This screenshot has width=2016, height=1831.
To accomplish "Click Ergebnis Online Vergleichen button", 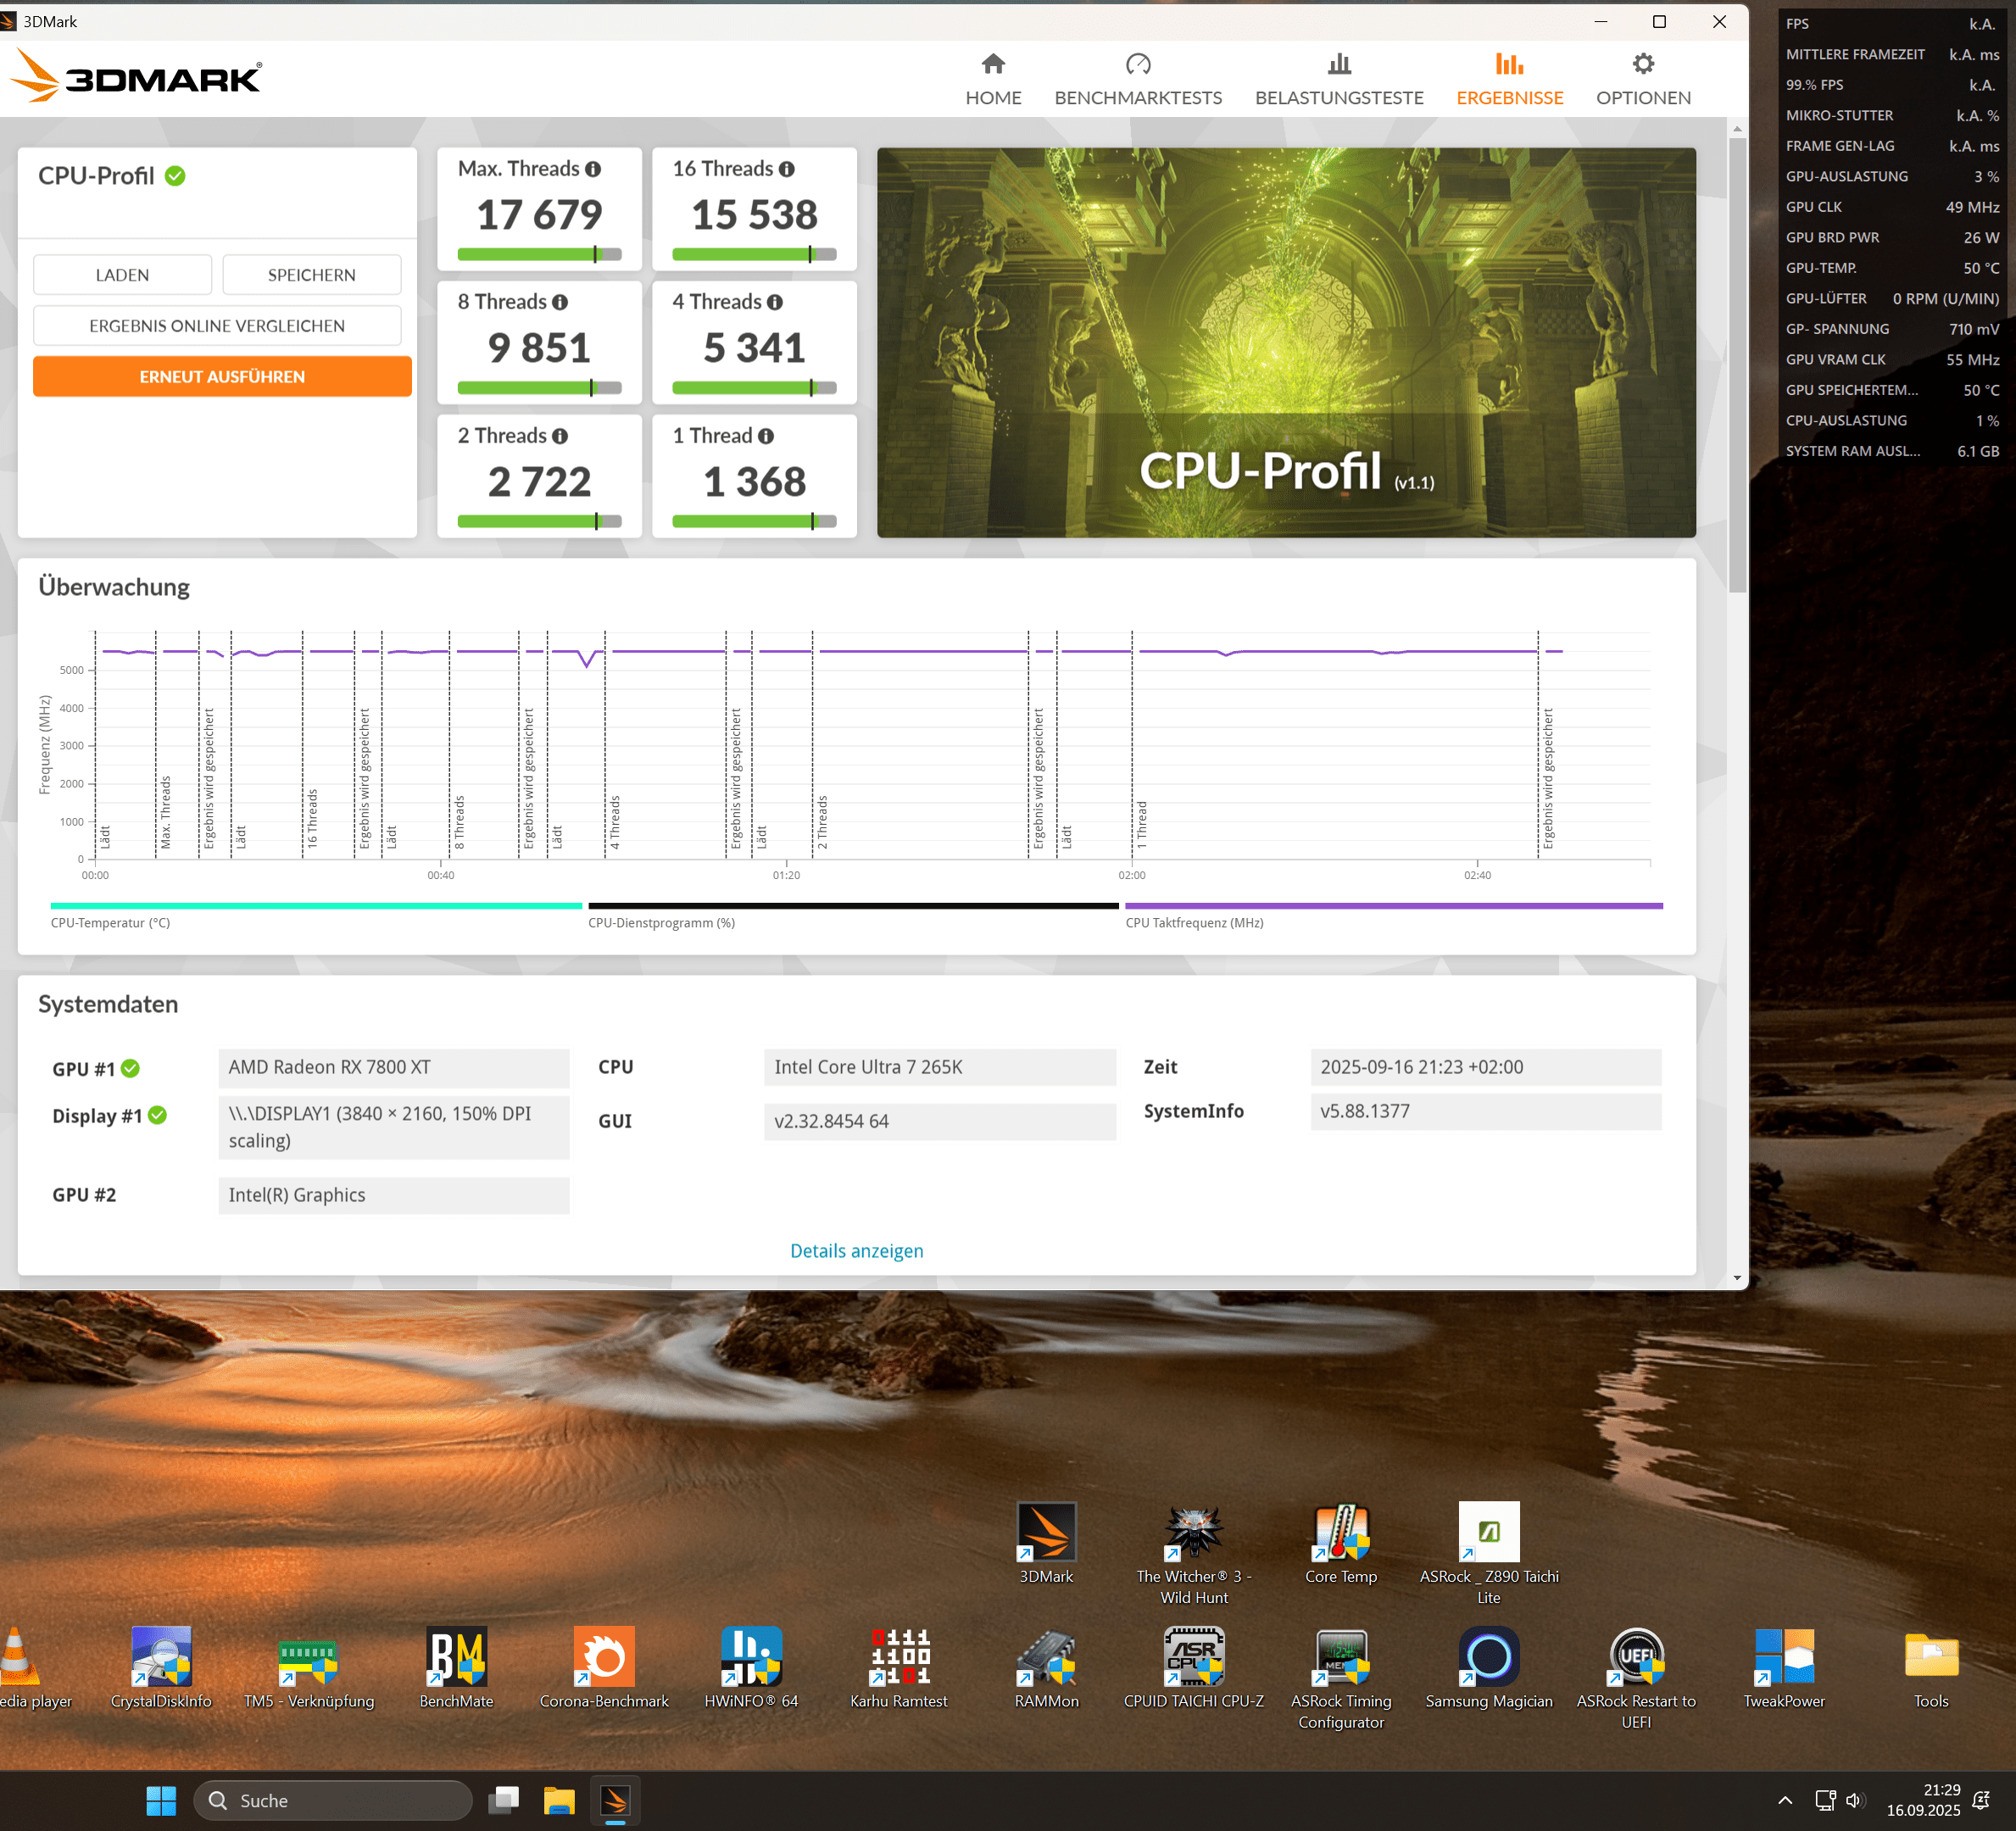I will [217, 326].
